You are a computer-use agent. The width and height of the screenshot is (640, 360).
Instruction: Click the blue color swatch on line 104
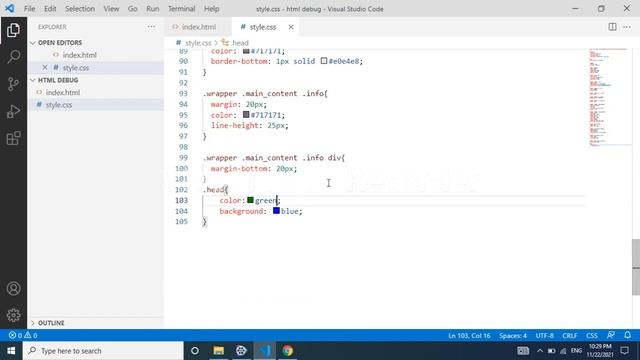point(276,211)
